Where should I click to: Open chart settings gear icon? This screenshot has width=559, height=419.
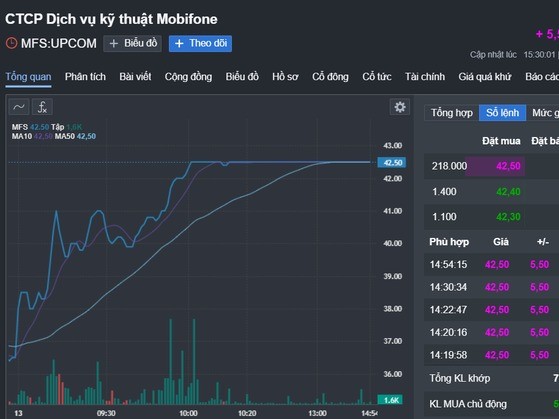pyautogui.click(x=400, y=107)
